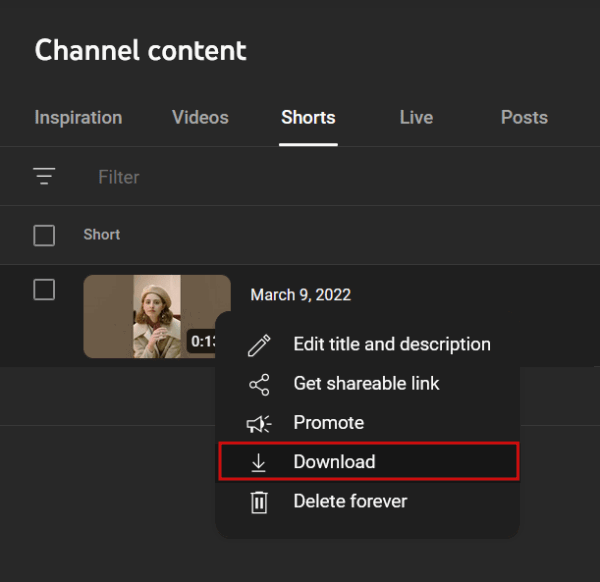Open the Videos tab

coord(200,117)
